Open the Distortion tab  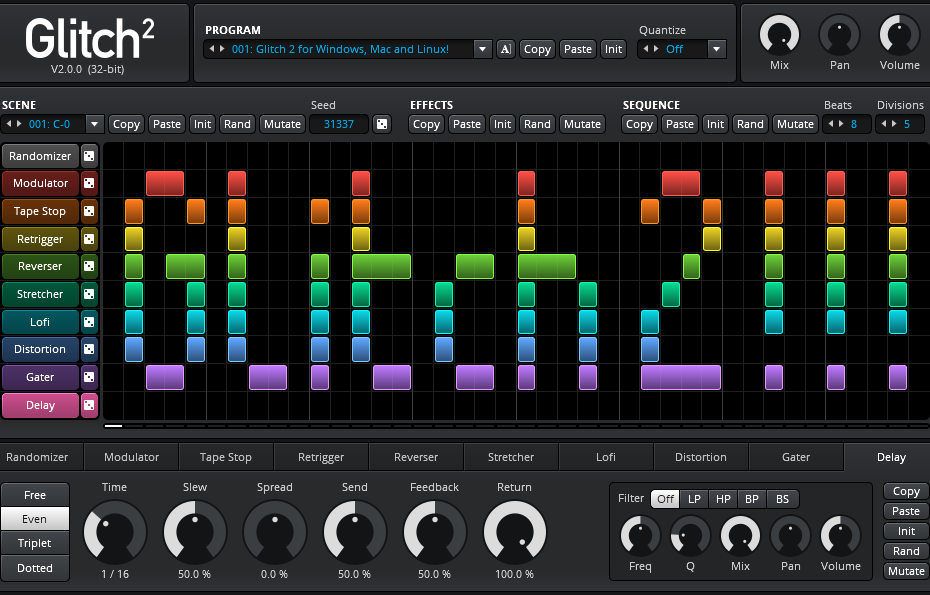[x=700, y=457]
